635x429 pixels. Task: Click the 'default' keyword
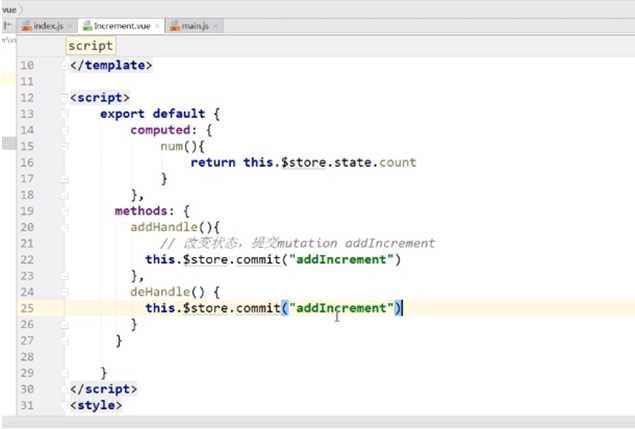pos(179,114)
